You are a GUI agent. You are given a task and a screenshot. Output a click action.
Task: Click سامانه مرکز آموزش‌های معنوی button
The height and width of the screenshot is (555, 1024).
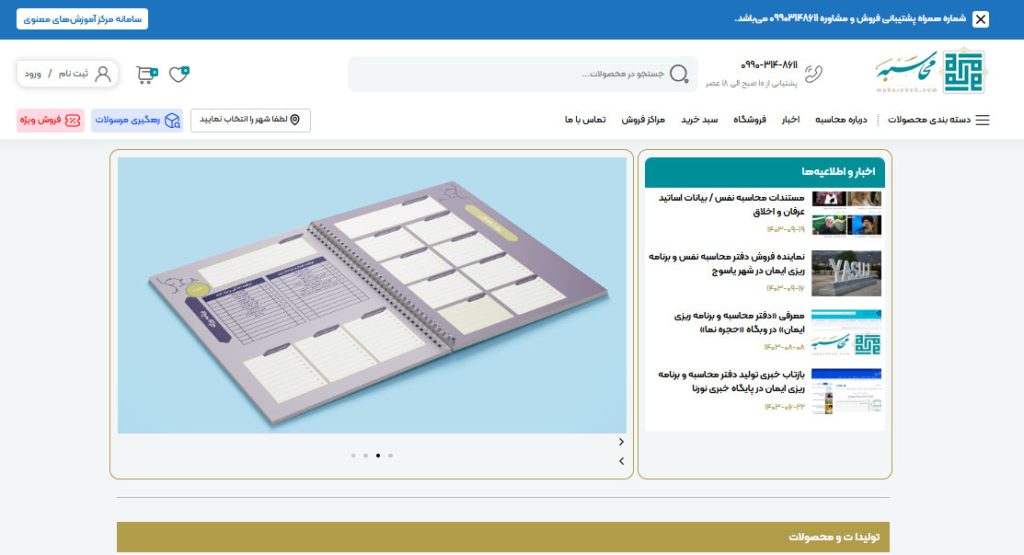tap(82, 19)
